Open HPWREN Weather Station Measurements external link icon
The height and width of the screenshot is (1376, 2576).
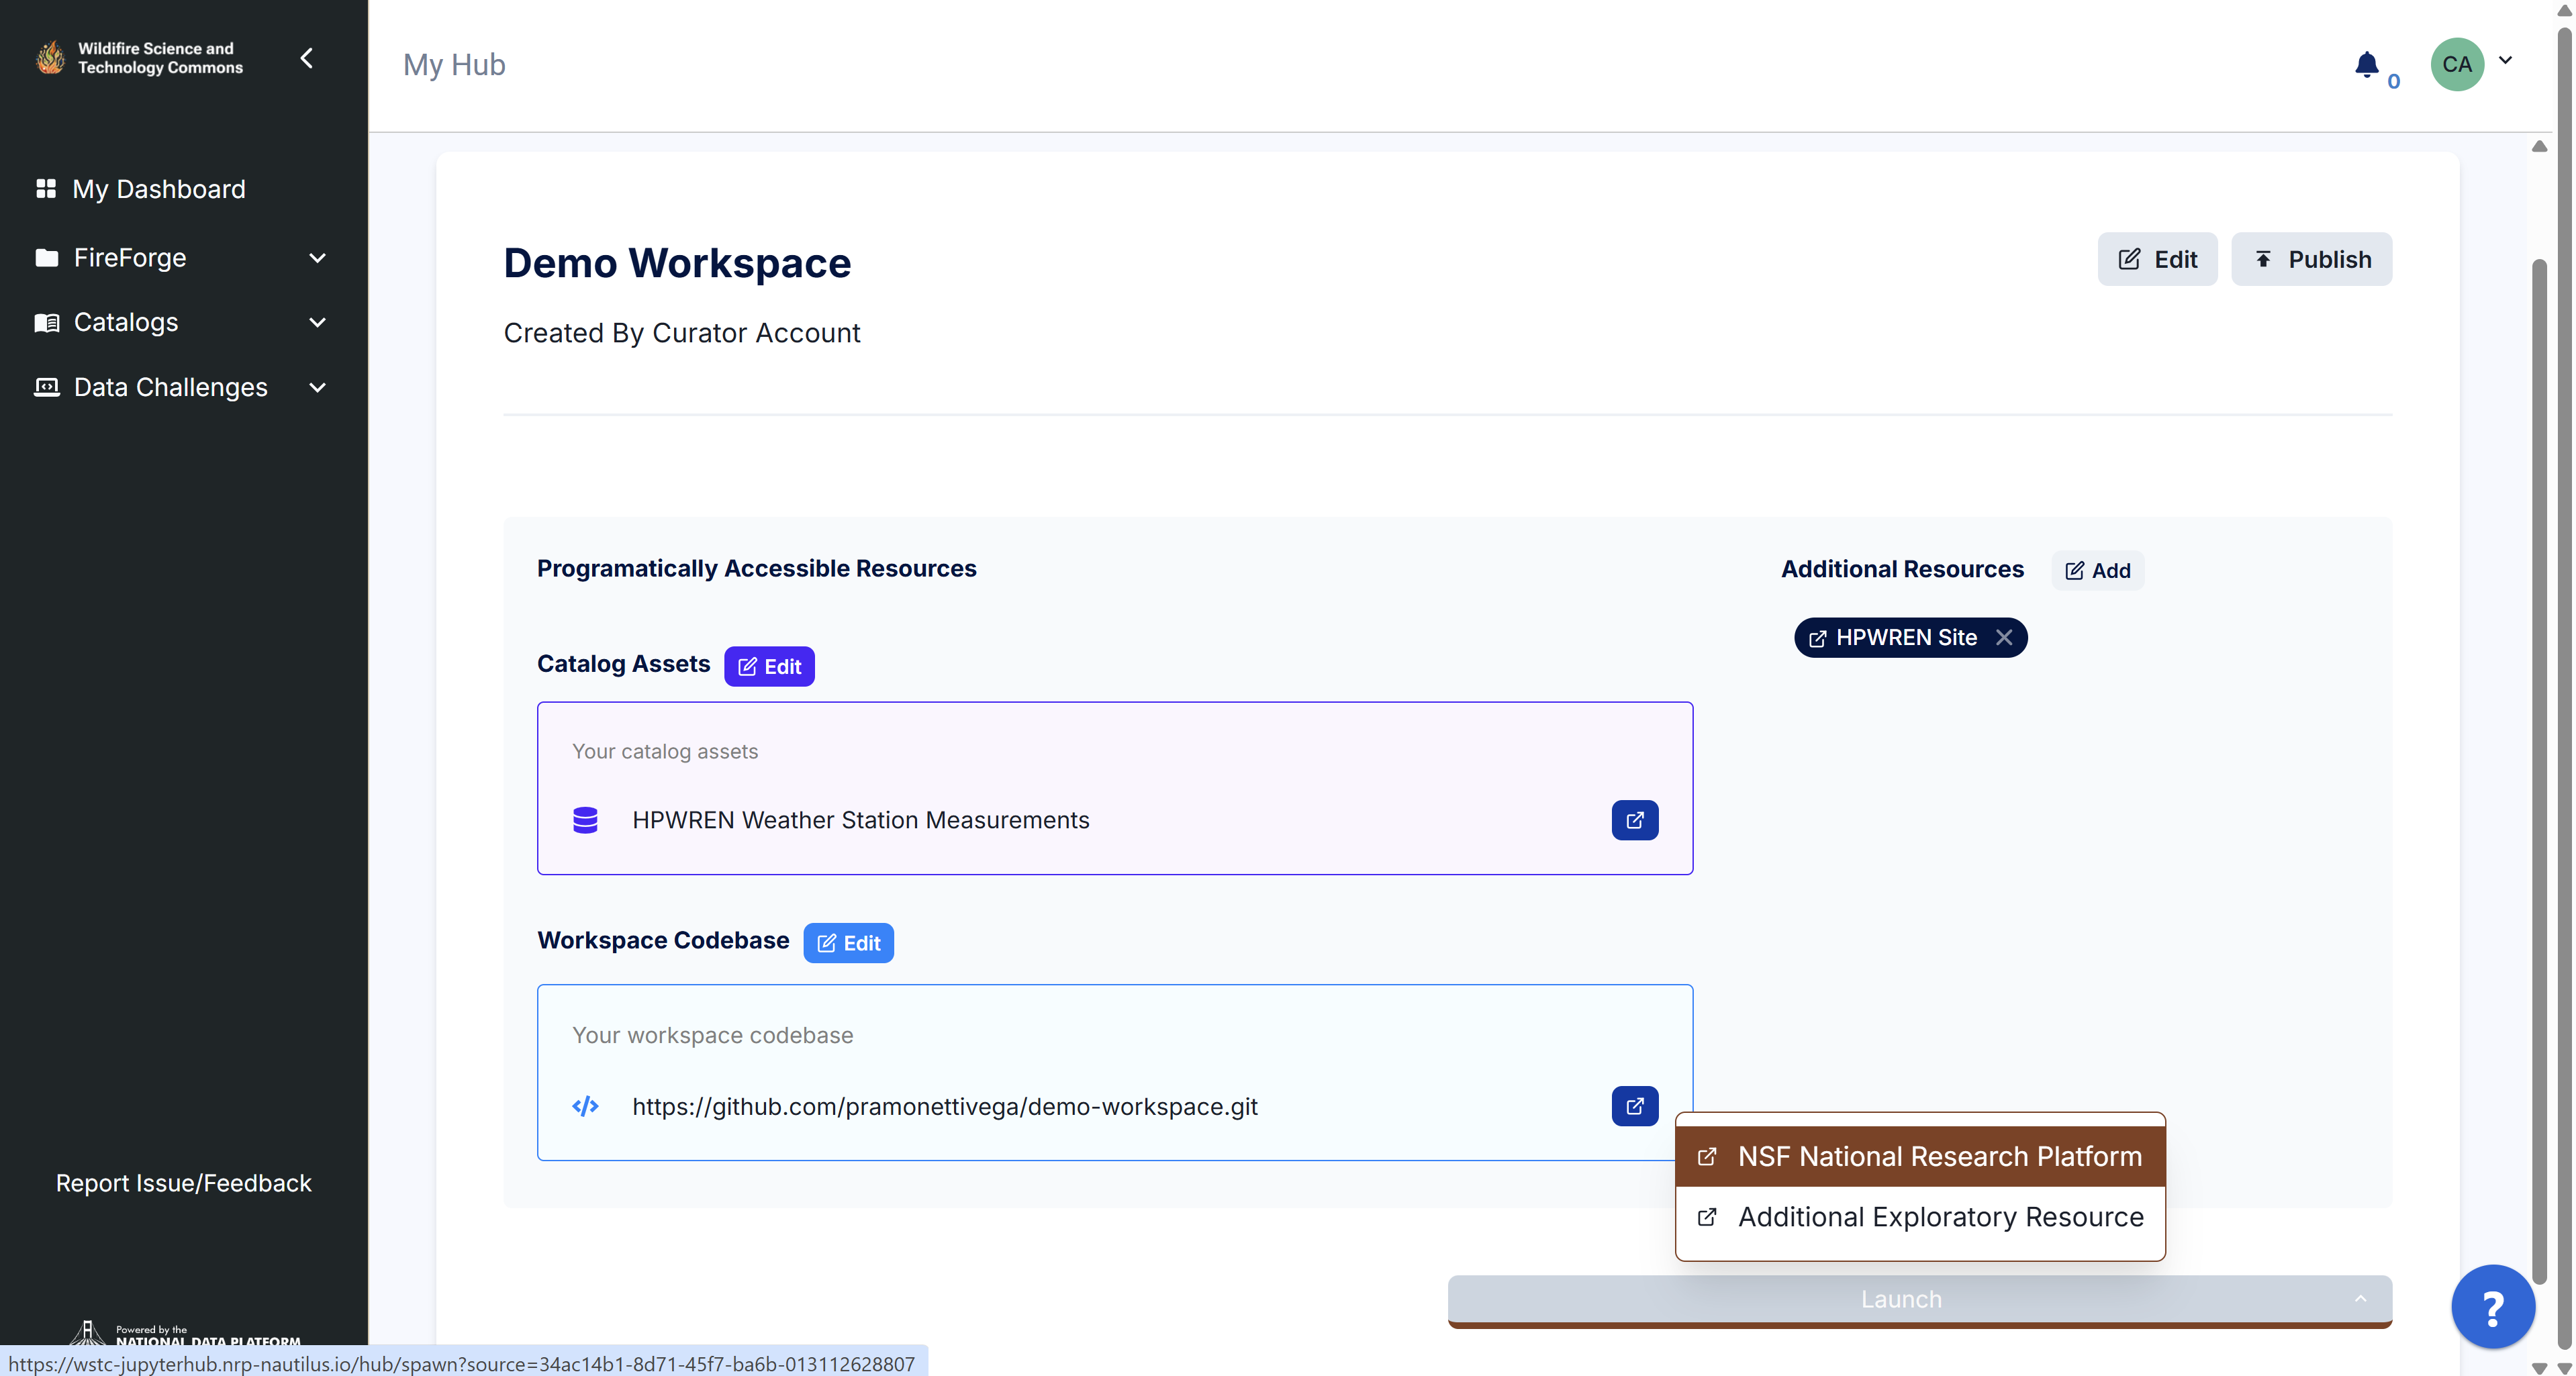pyautogui.click(x=1634, y=820)
